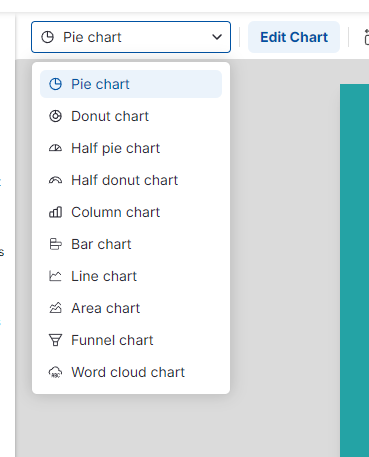
Task: Pick the Word cloud chart option
Action: [131, 372]
